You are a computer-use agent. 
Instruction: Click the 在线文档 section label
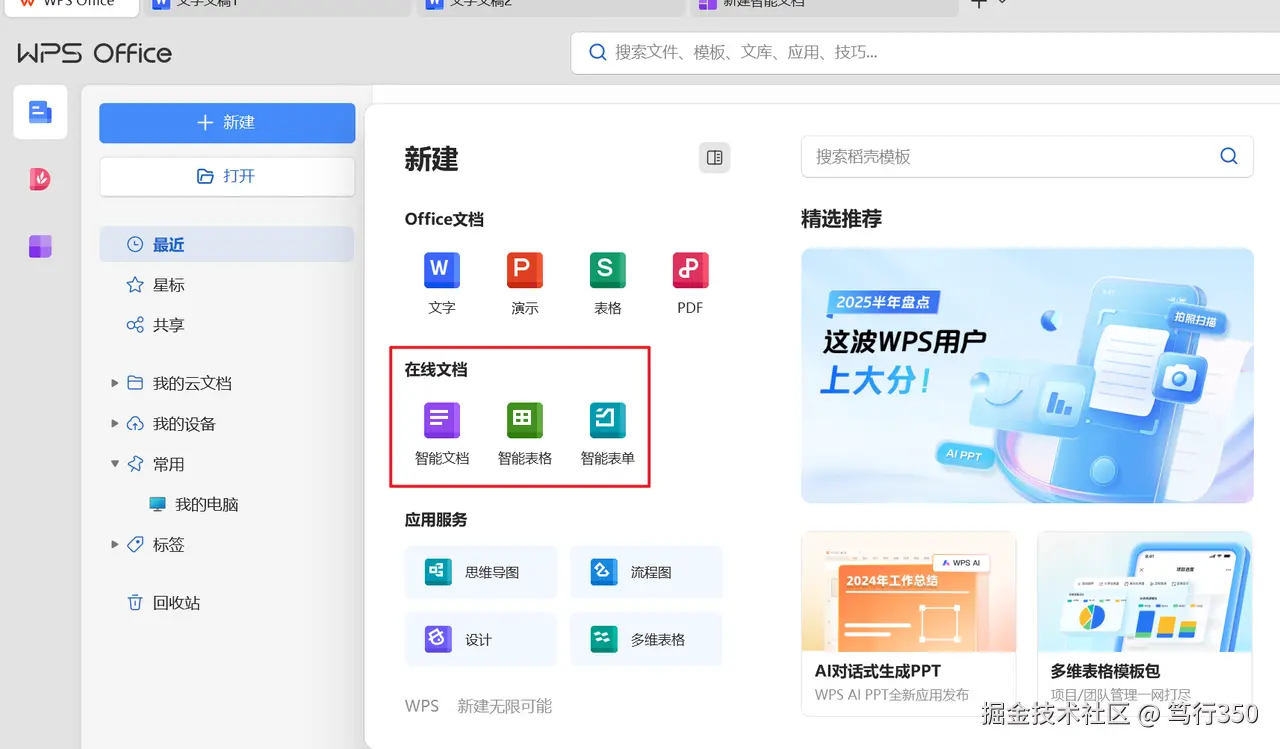point(435,369)
